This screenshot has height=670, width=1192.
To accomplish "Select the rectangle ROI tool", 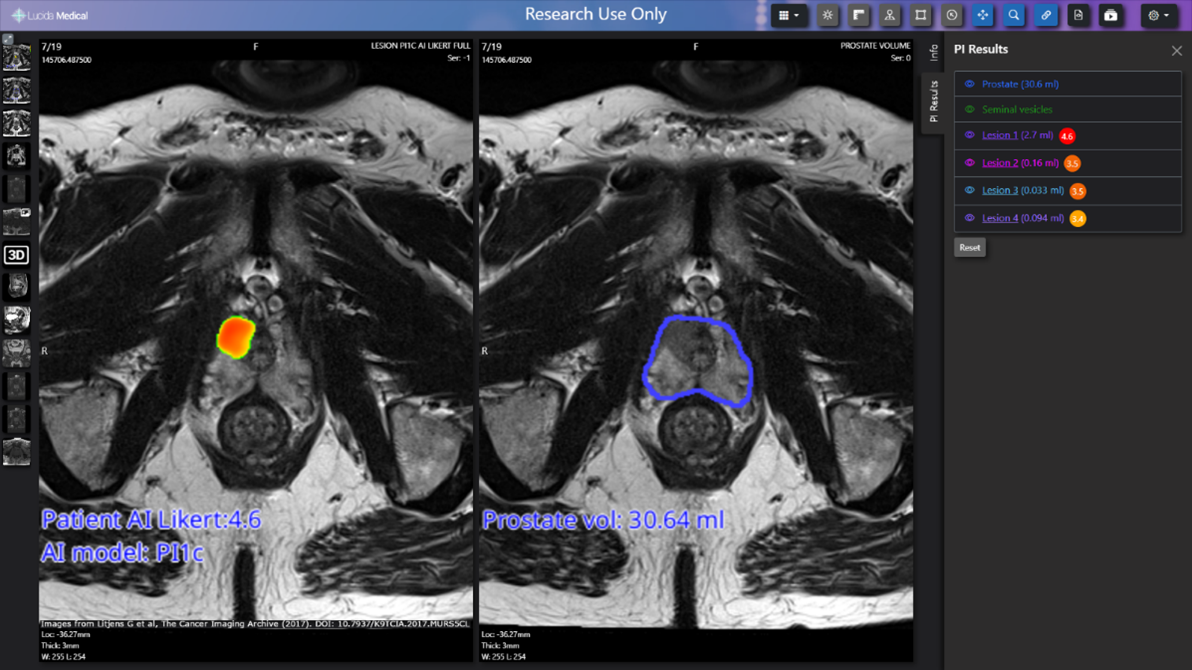I will pos(921,16).
